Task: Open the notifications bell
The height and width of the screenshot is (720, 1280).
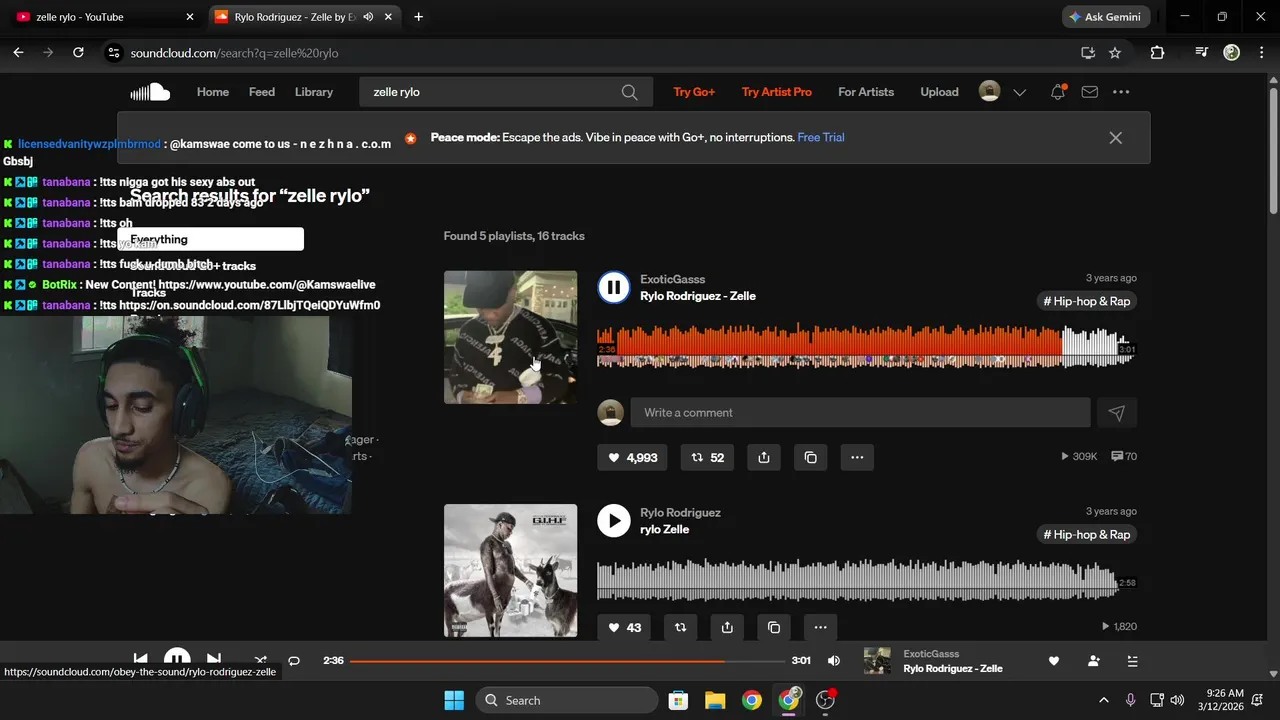Action: 1057,92
